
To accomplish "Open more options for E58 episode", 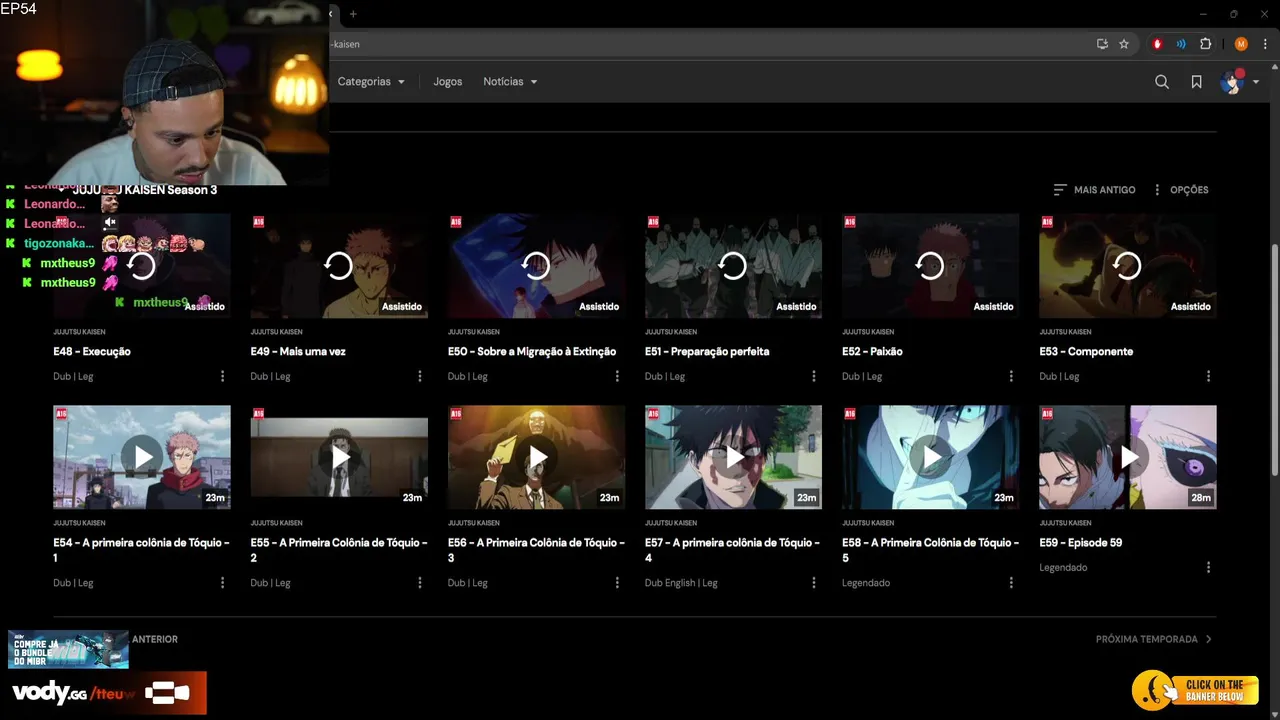I will coord(1011,583).
